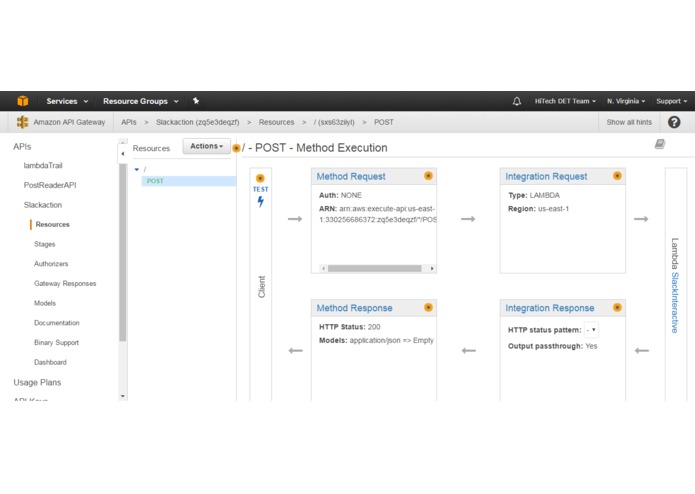Open the Services menu
The width and height of the screenshot is (695, 494).
[67, 101]
